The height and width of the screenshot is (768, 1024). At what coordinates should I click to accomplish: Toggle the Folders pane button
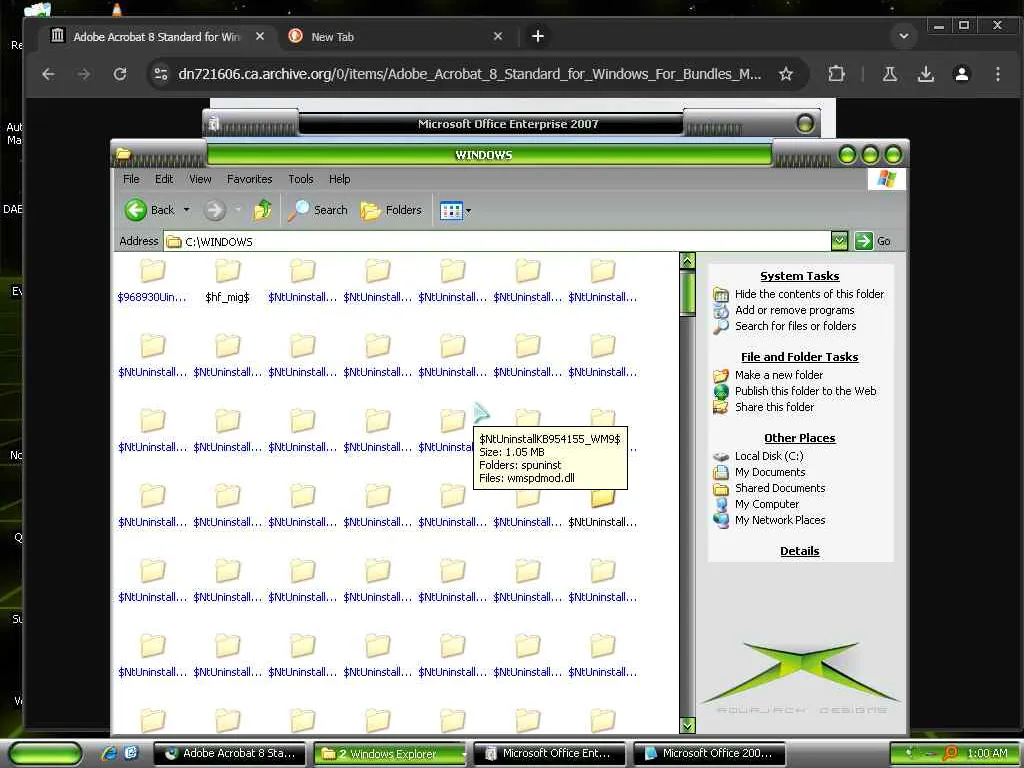coord(391,210)
